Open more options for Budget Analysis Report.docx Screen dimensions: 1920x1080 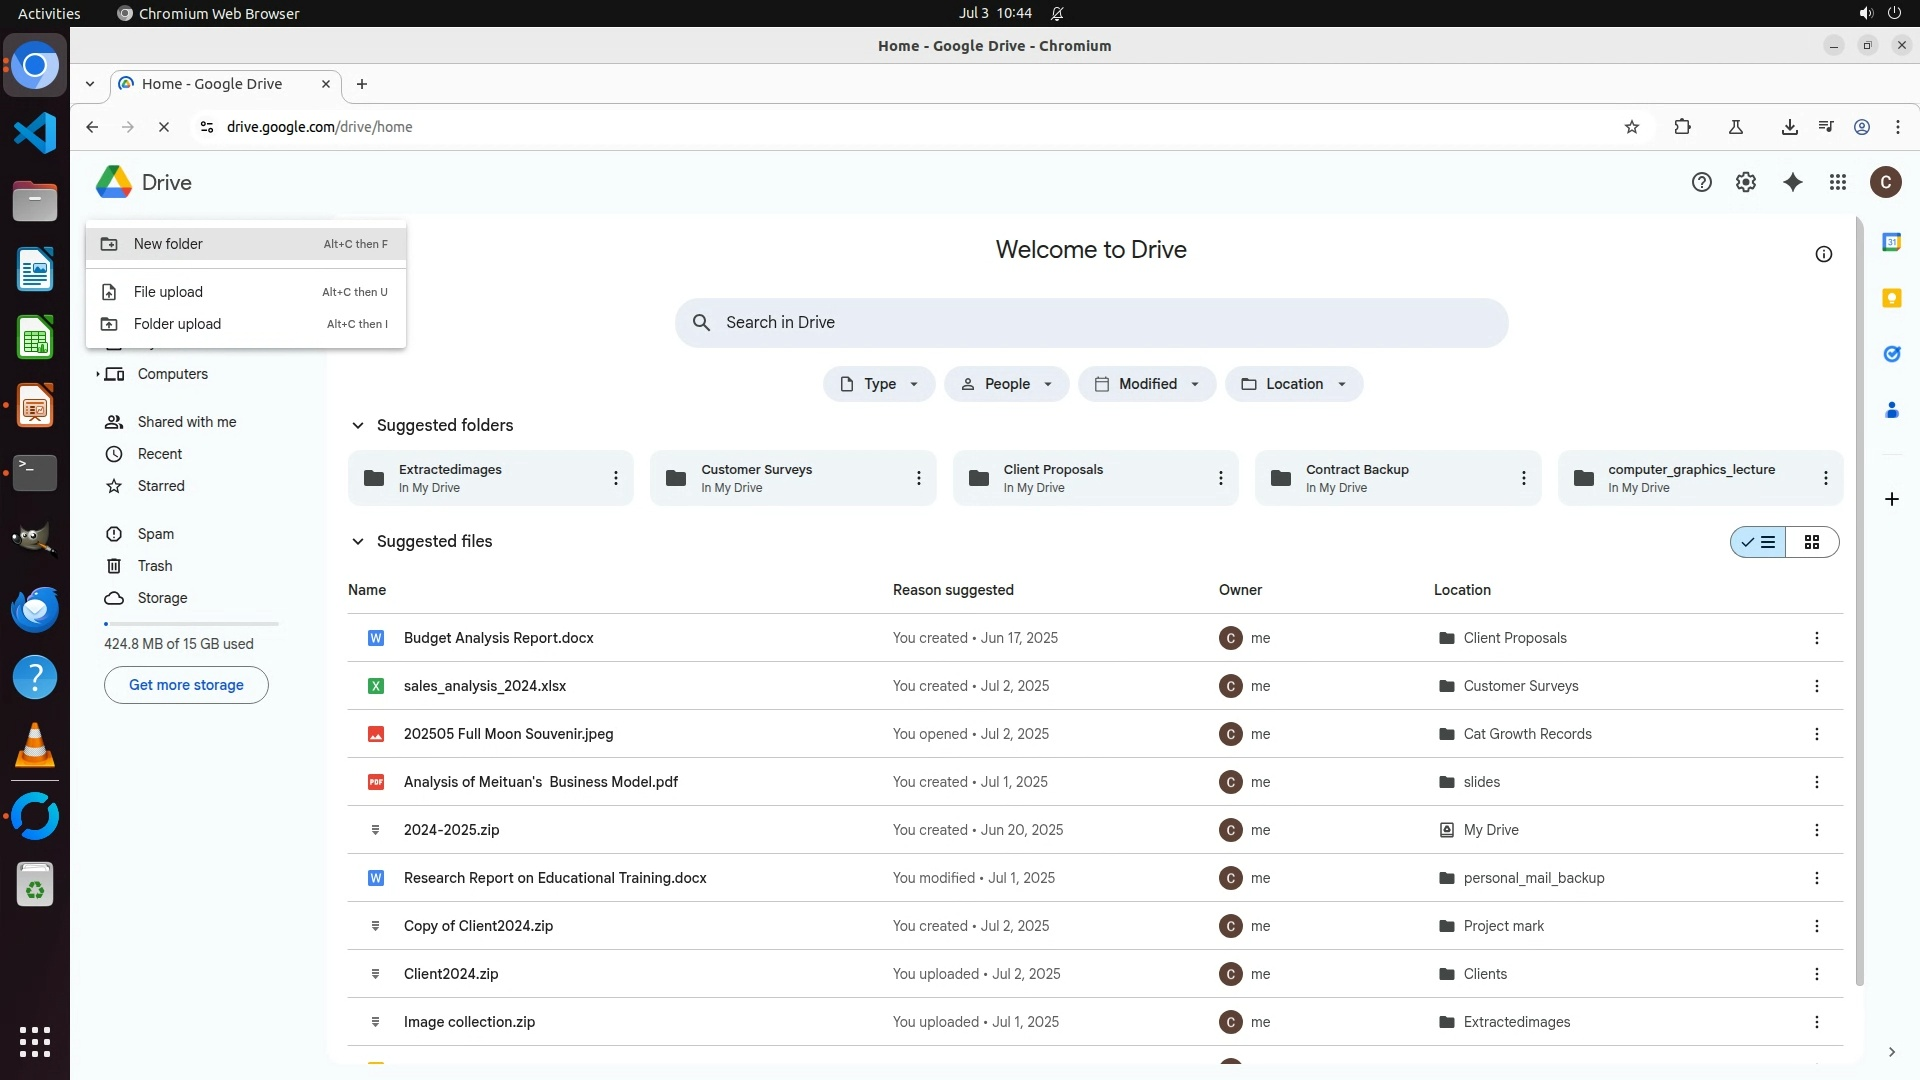tap(1817, 638)
